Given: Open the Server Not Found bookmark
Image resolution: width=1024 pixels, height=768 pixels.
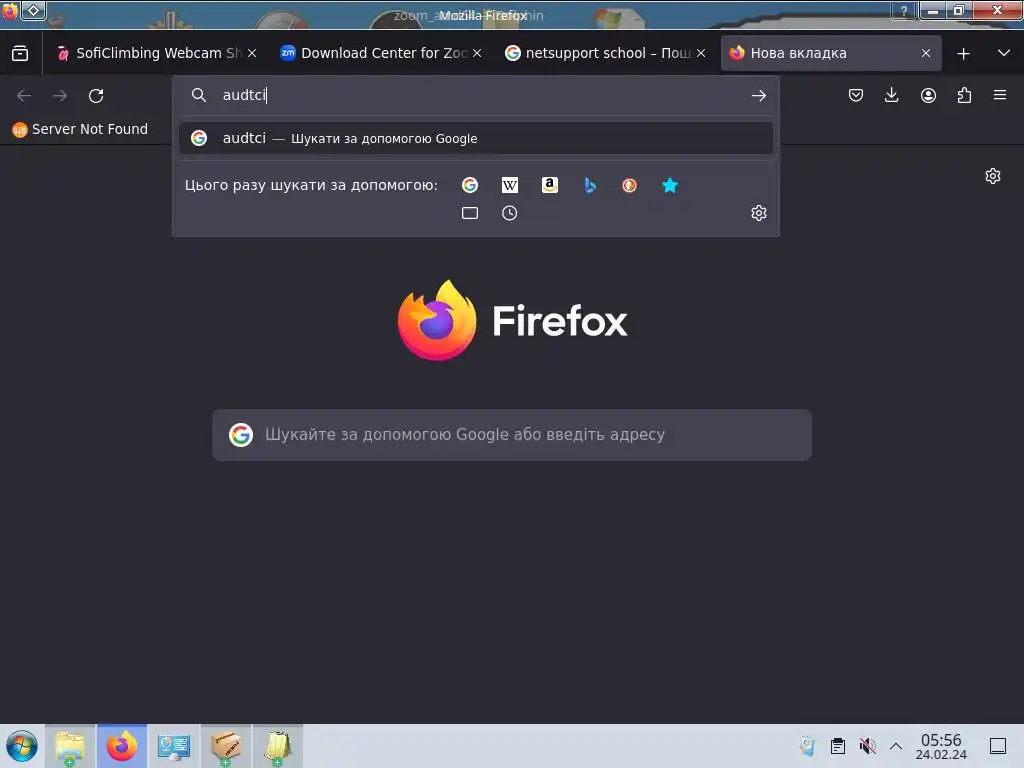Looking at the screenshot, I should coord(80,129).
